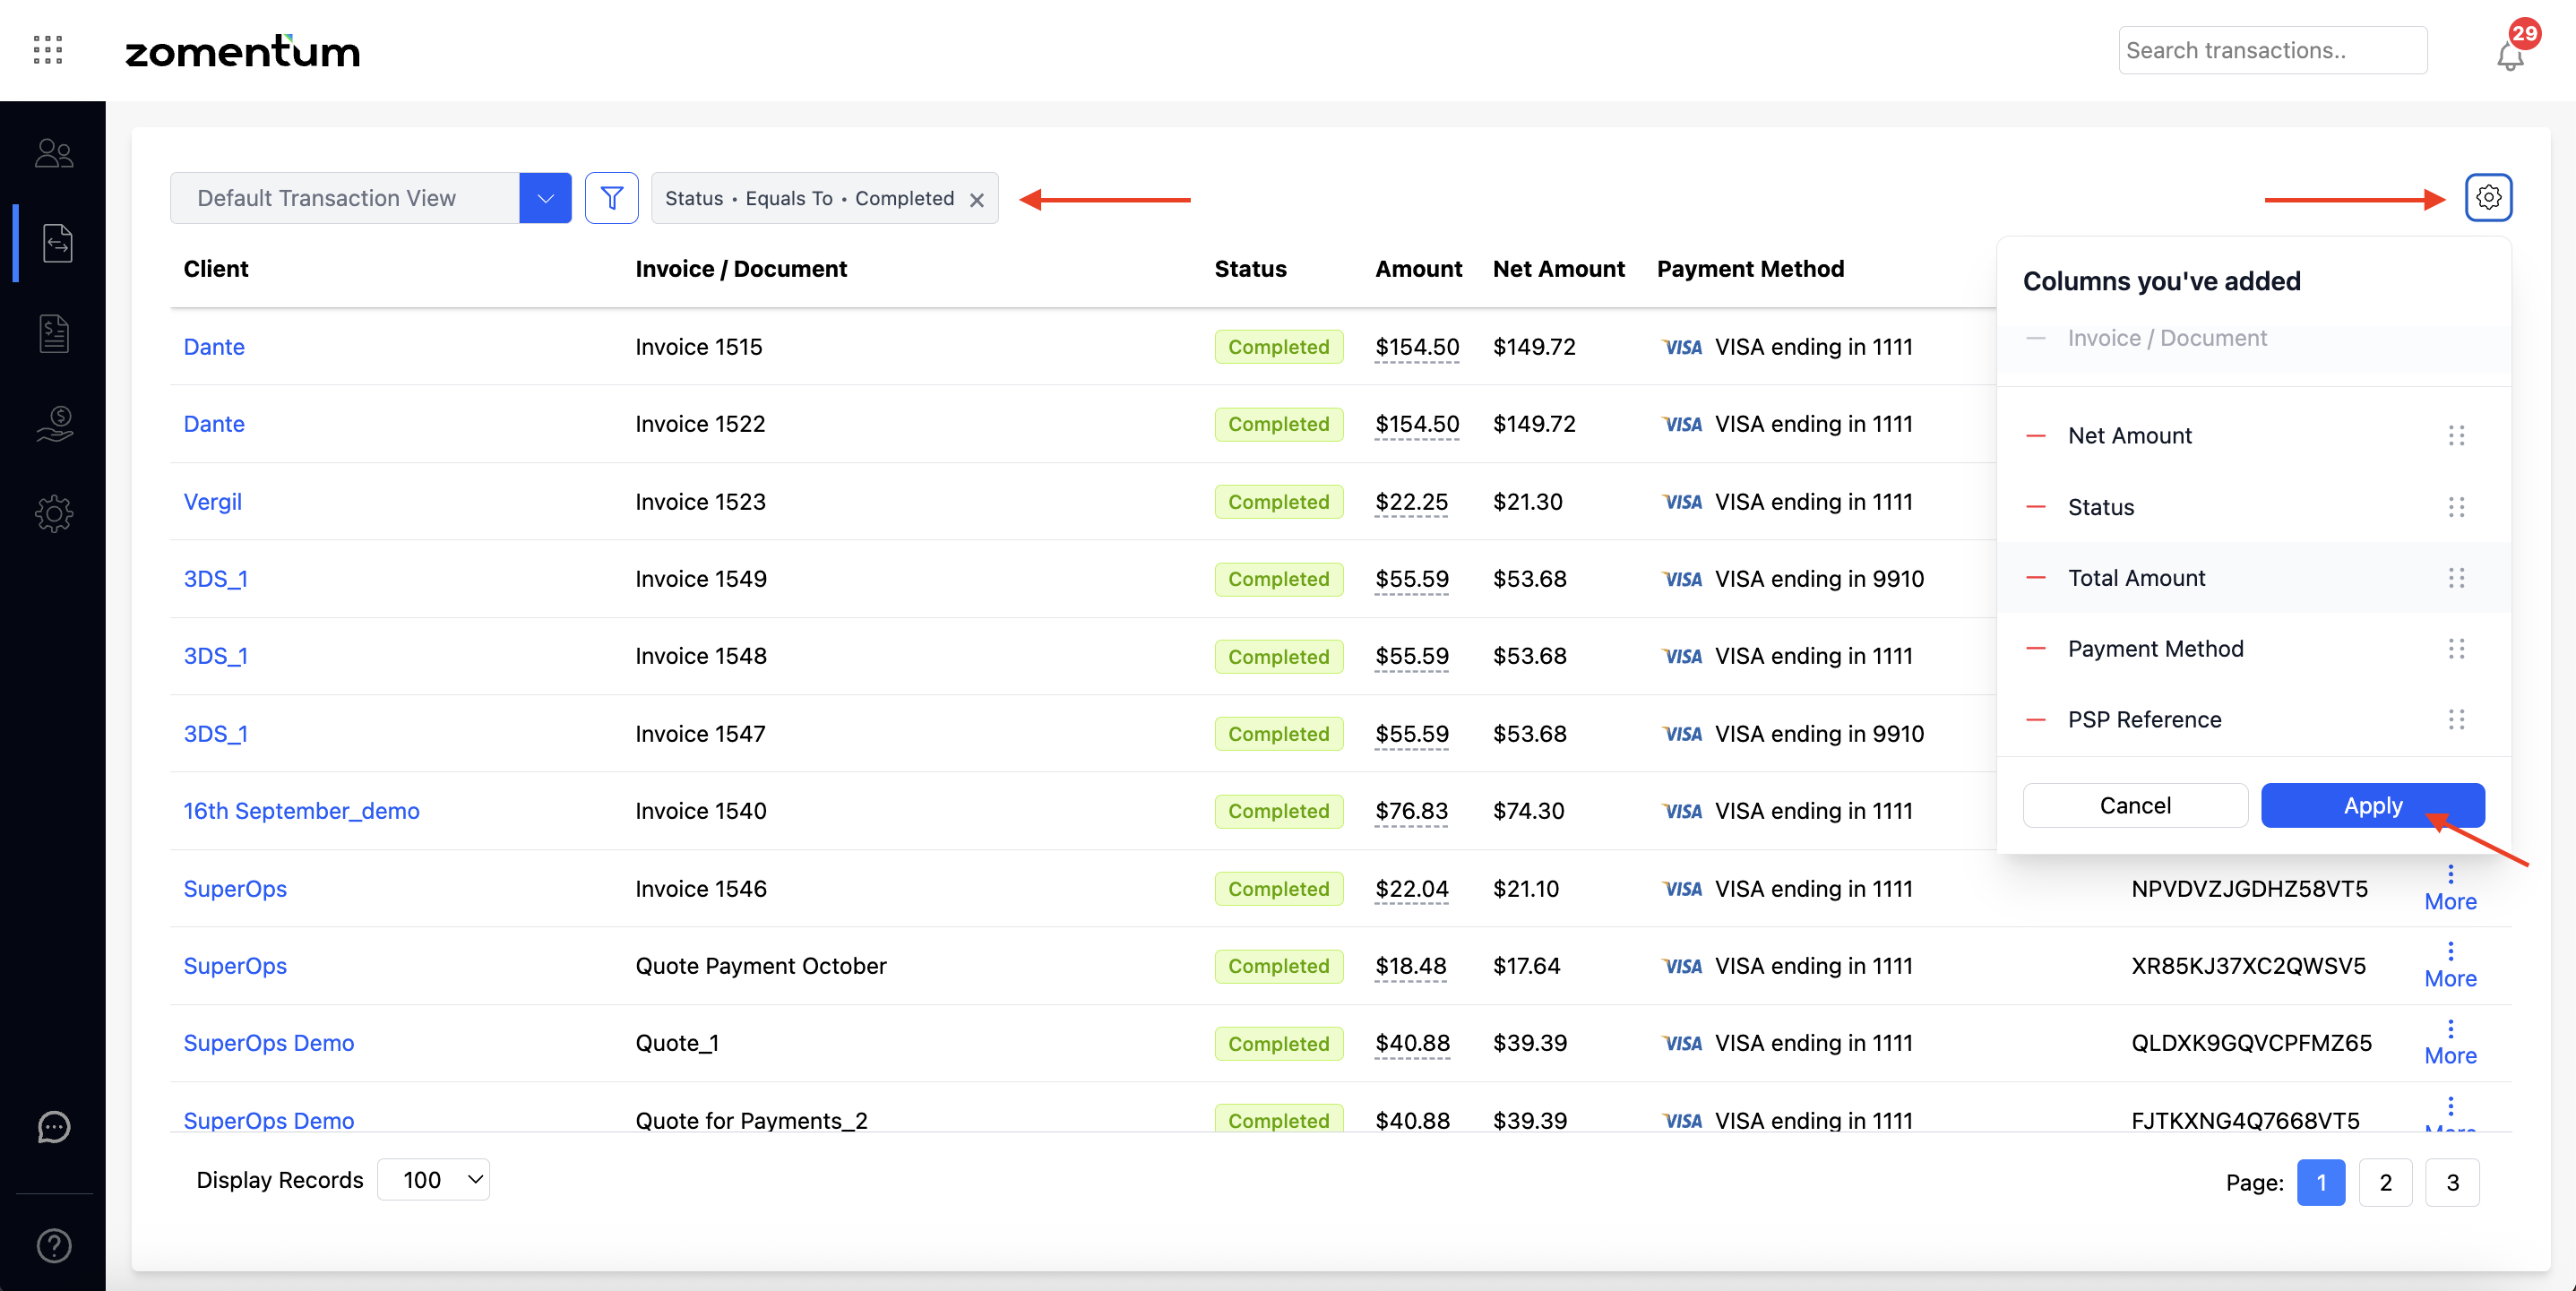
Task: Expand the Default Transaction View dropdown
Action: [x=545, y=198]
